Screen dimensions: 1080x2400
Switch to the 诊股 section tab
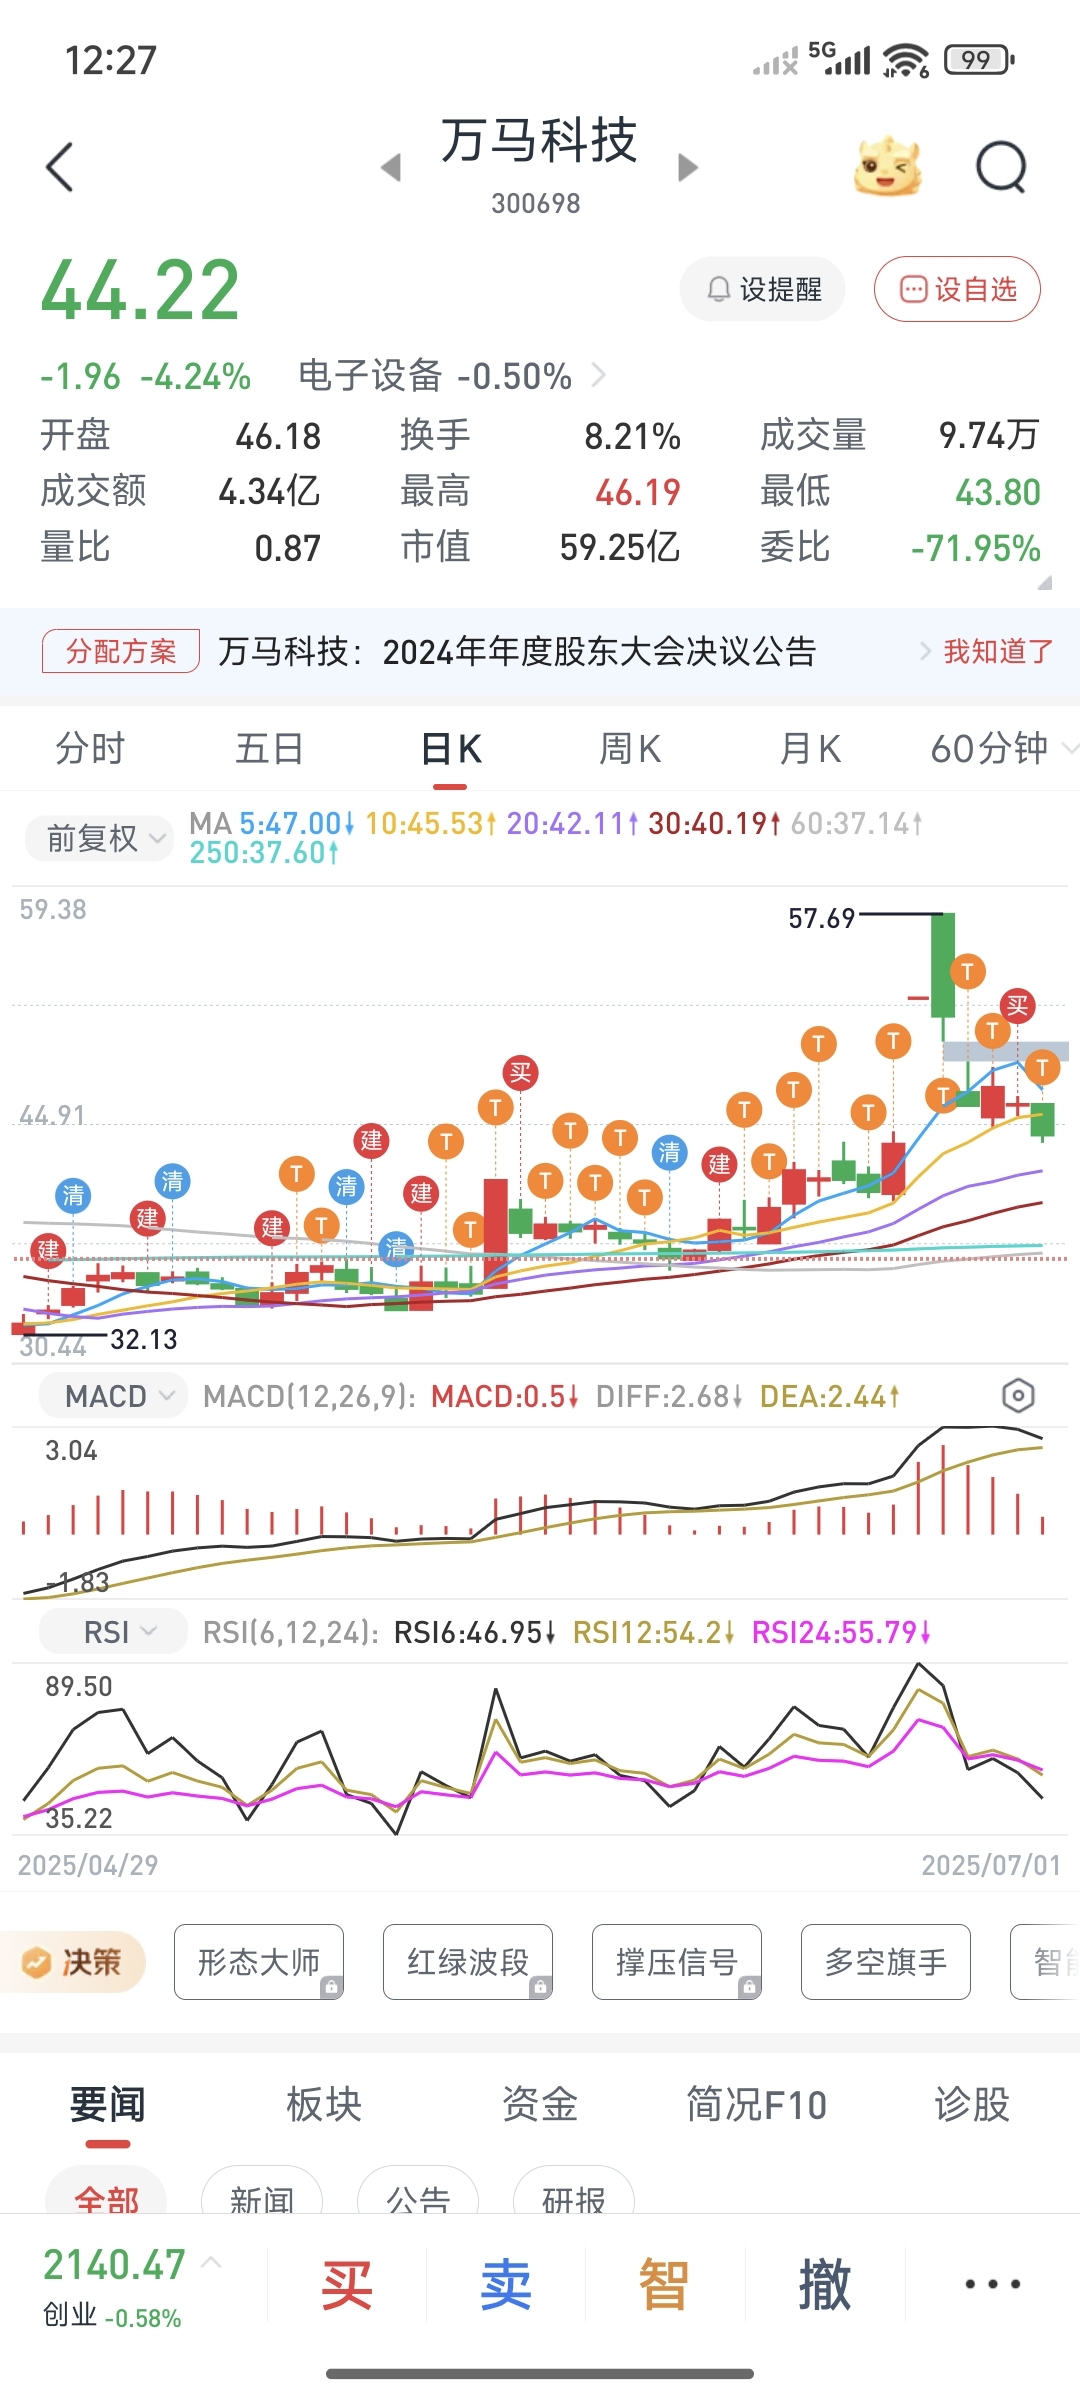pos(972,2104)
